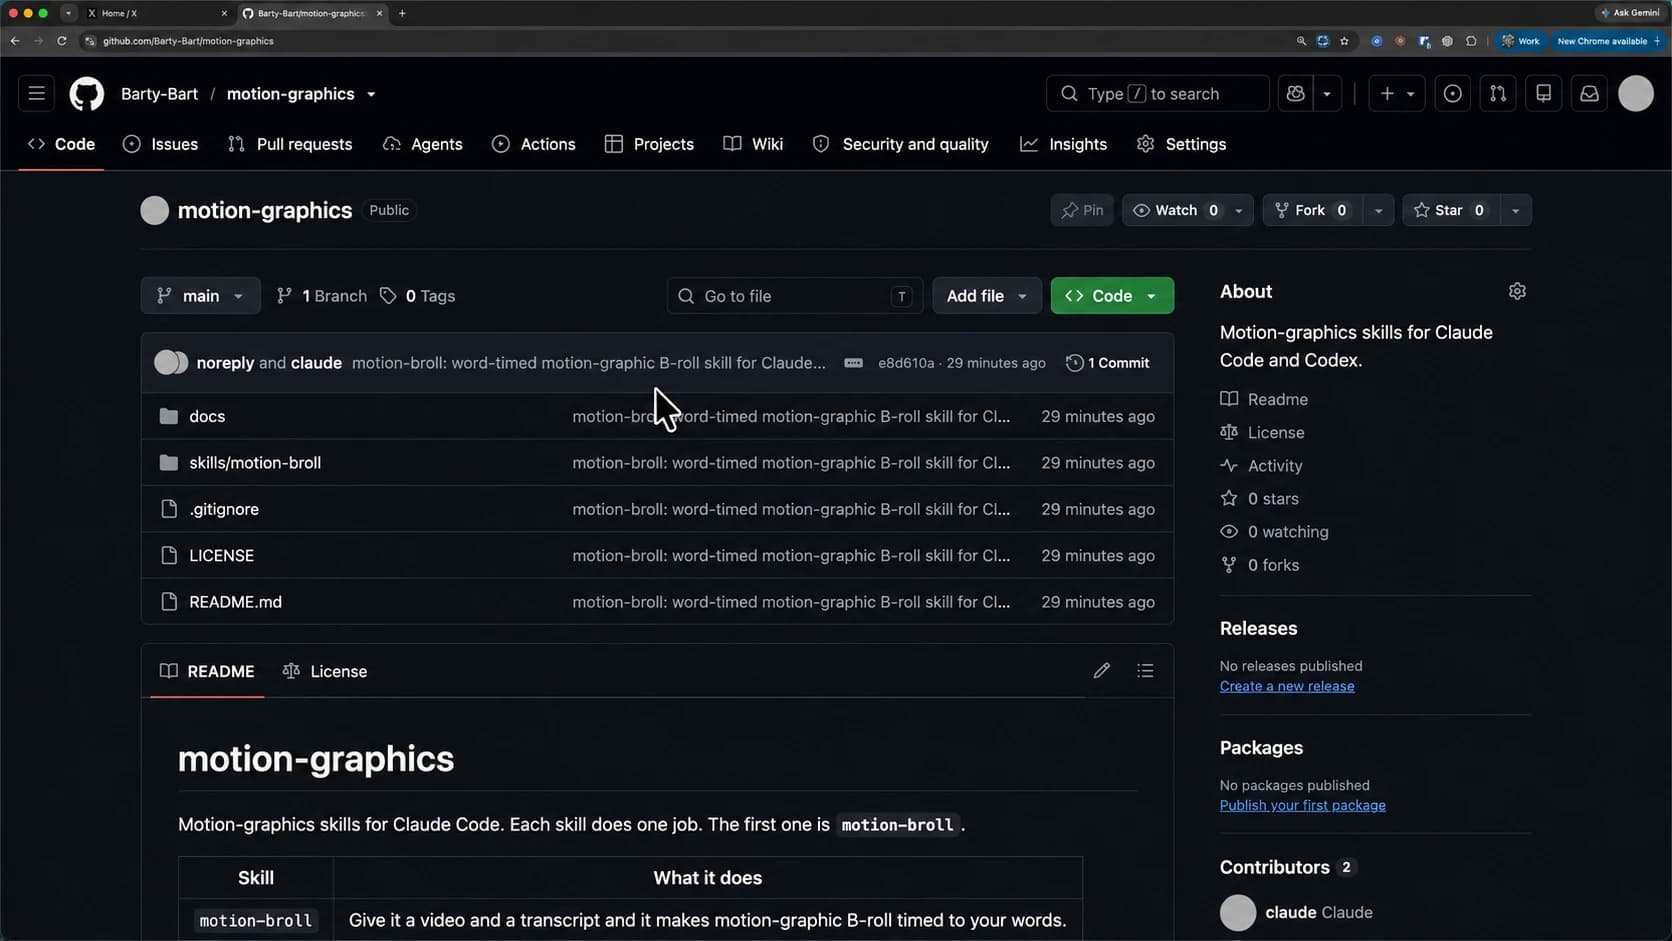
Task: Open the GitHub home logo
Action: coord(86,94)
